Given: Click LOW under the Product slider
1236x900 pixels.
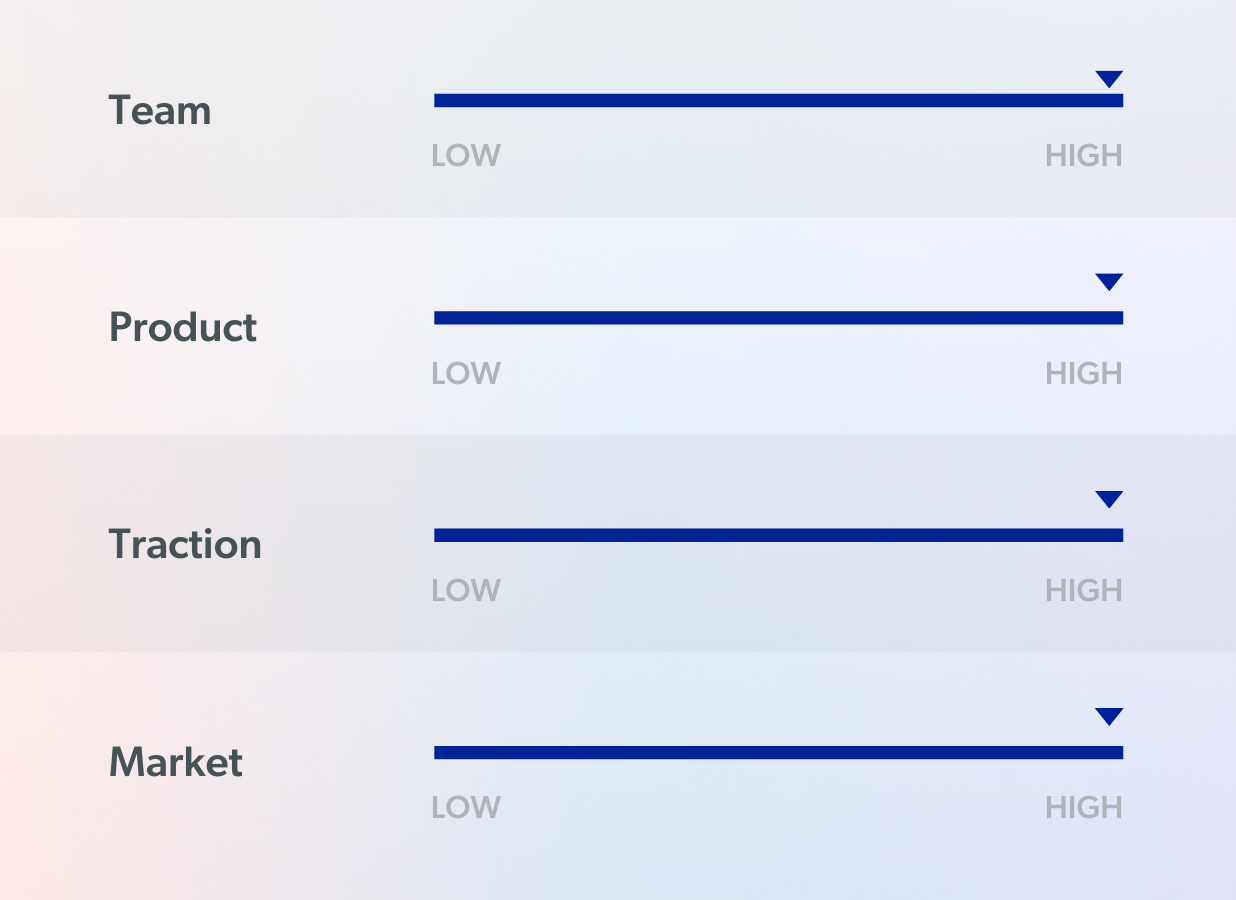Looking at the screenshot, I should click(466, 374).
